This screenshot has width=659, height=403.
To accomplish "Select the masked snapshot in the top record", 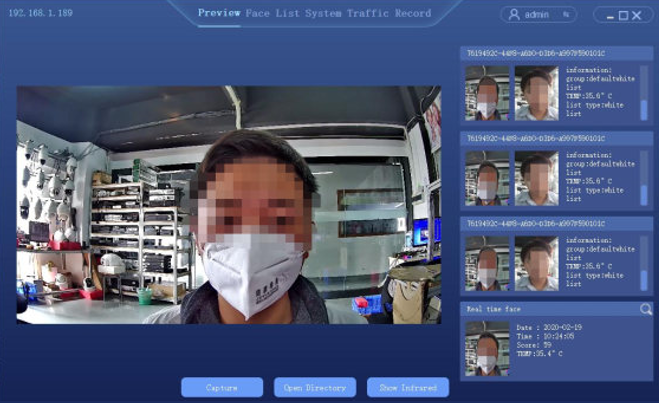I will pyautogui.click(x=487, y=93).
